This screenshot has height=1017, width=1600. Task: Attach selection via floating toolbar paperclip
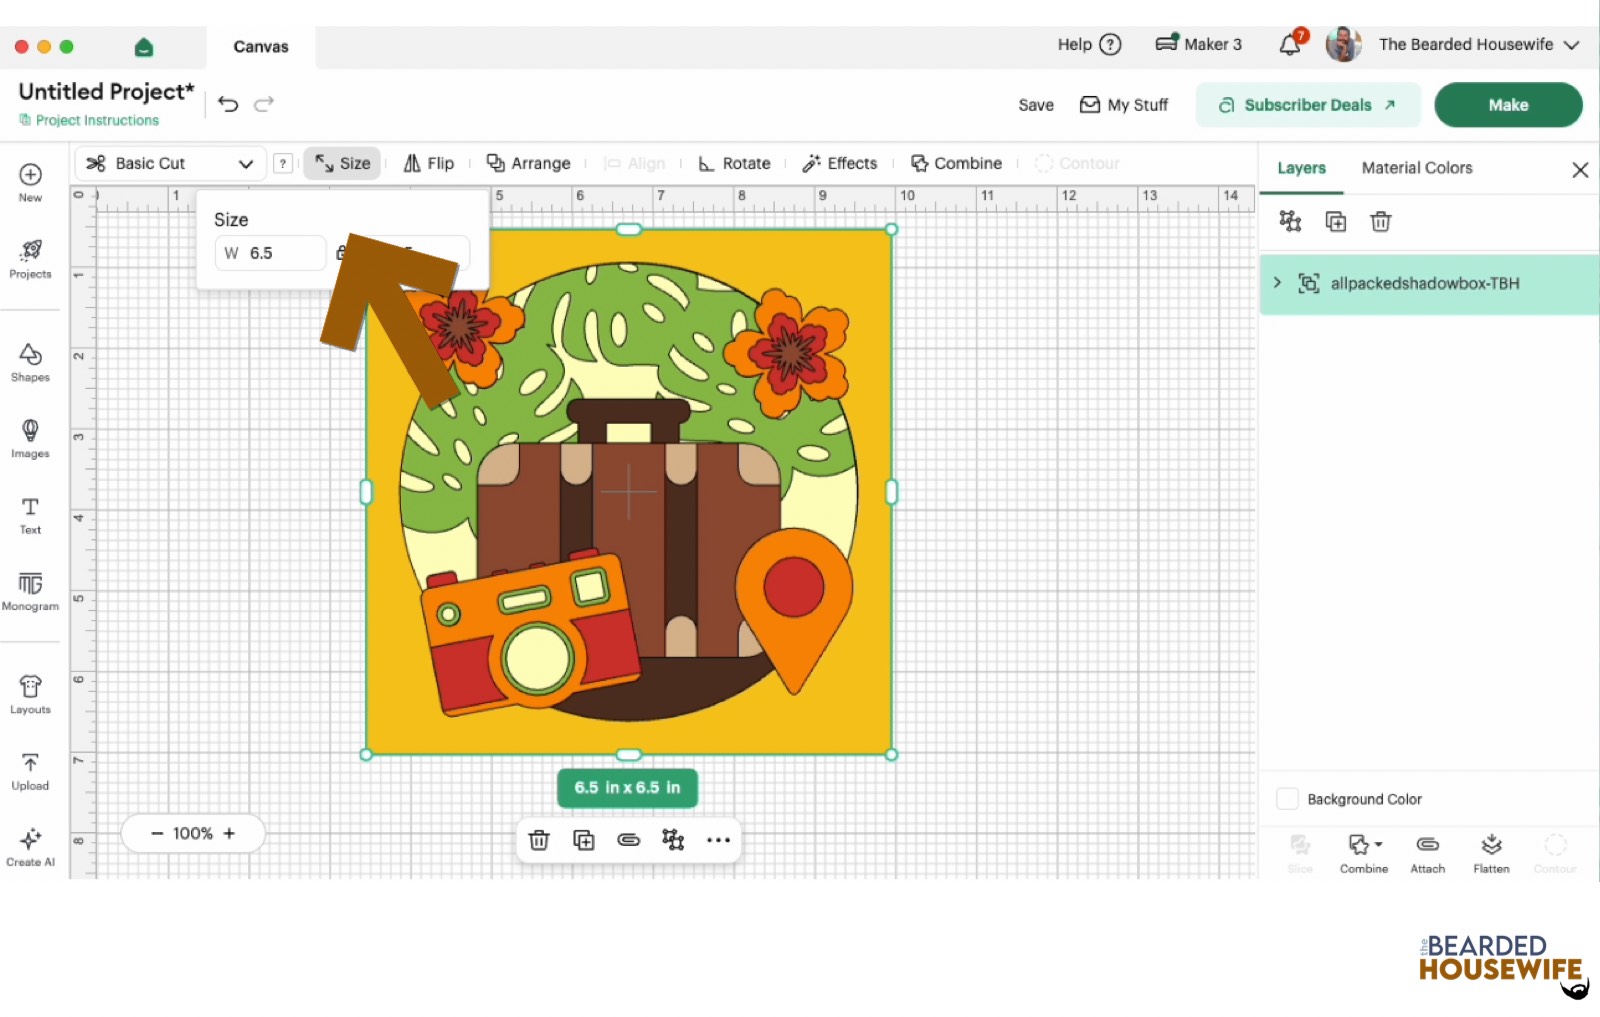pyautogui.click(x=629, y=840)
